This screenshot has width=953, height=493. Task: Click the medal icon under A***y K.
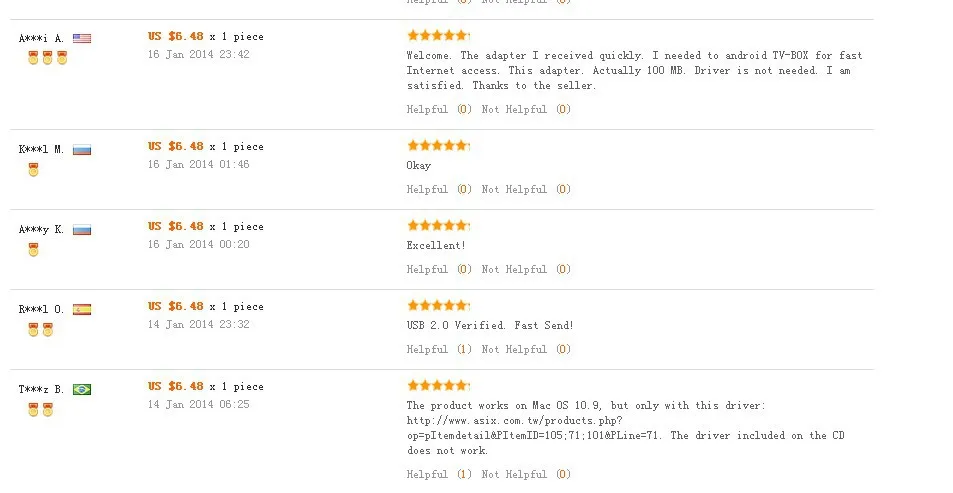point(33,250)
